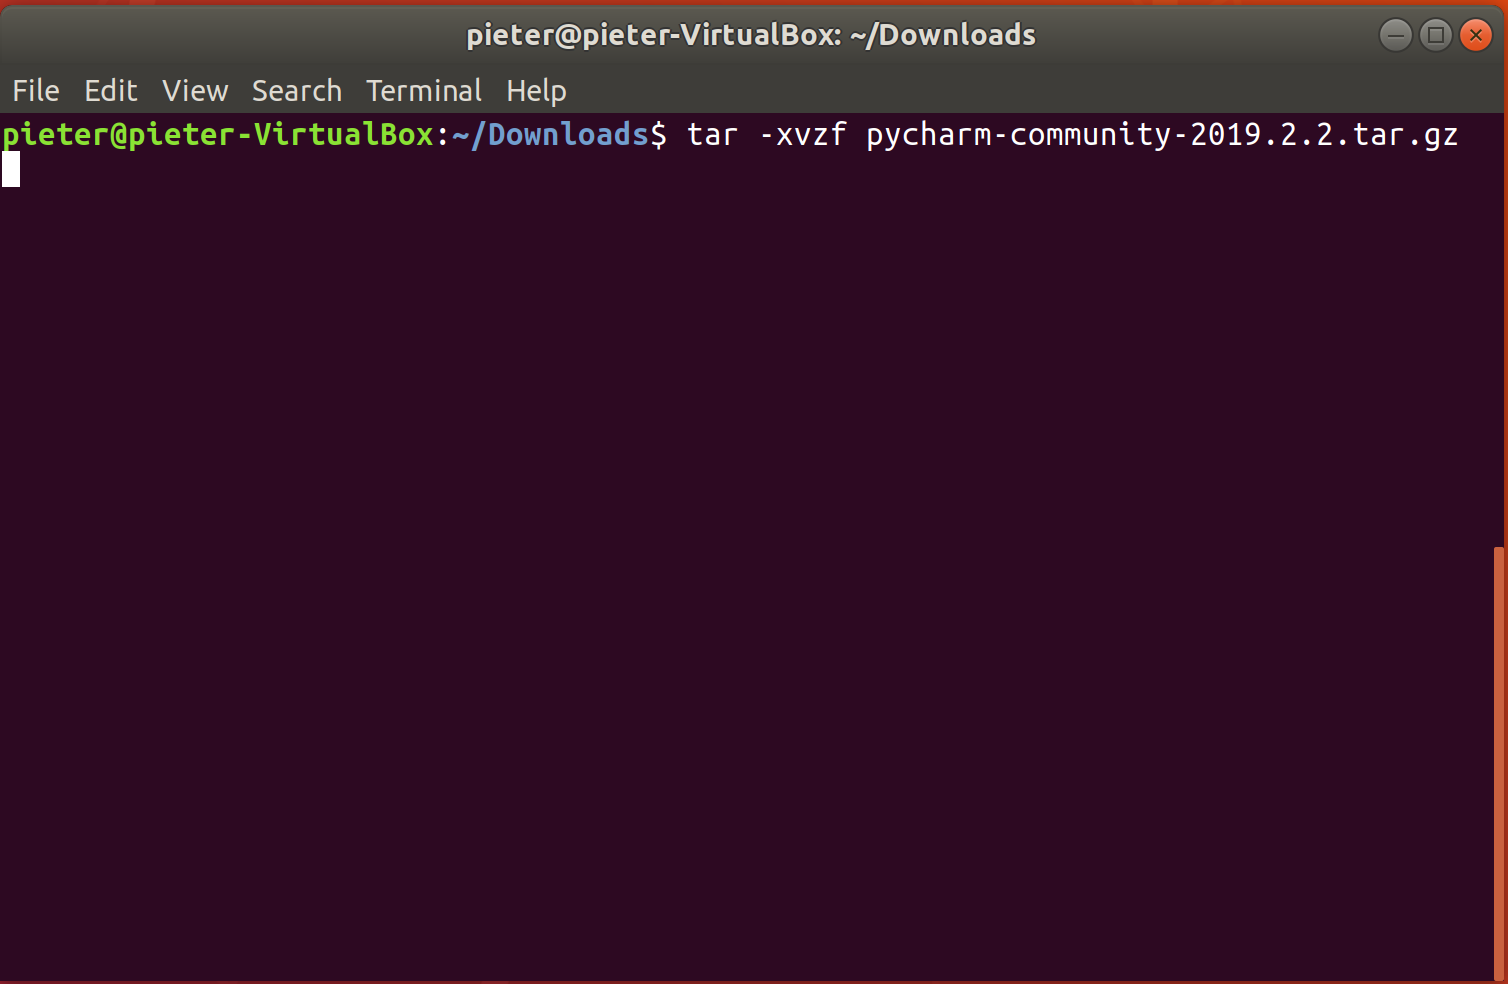Click the blinking terminal cursor block

pyautogui.click(x=11, y=168)
